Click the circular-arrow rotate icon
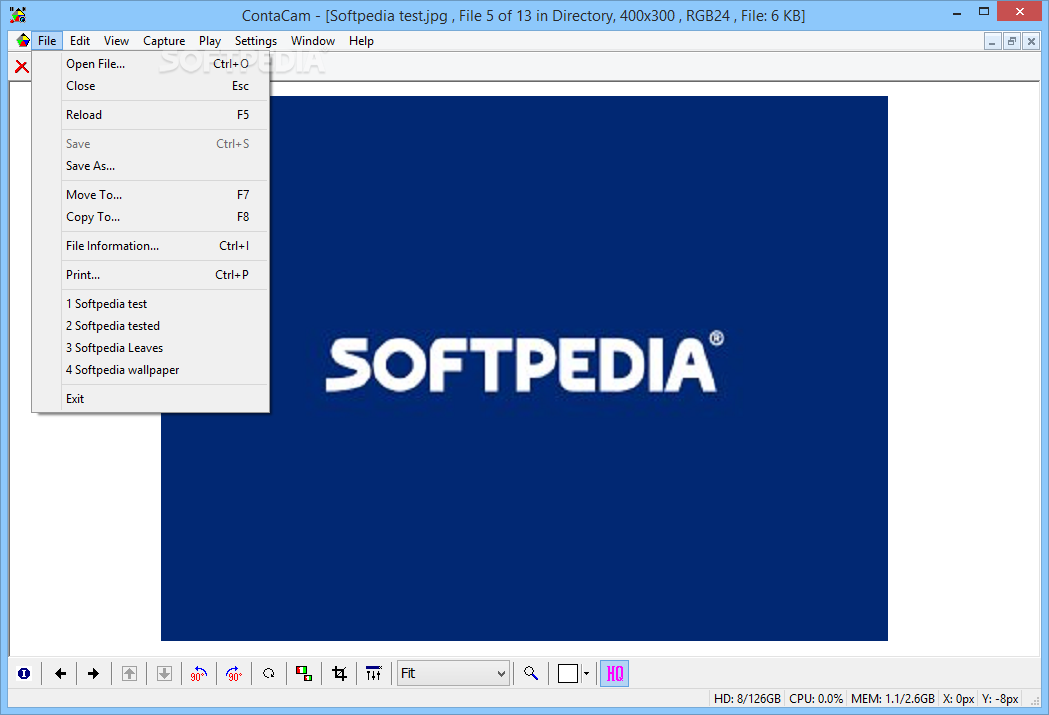The height and width of the screenshot is (715, 1049). tap(269, 674)
